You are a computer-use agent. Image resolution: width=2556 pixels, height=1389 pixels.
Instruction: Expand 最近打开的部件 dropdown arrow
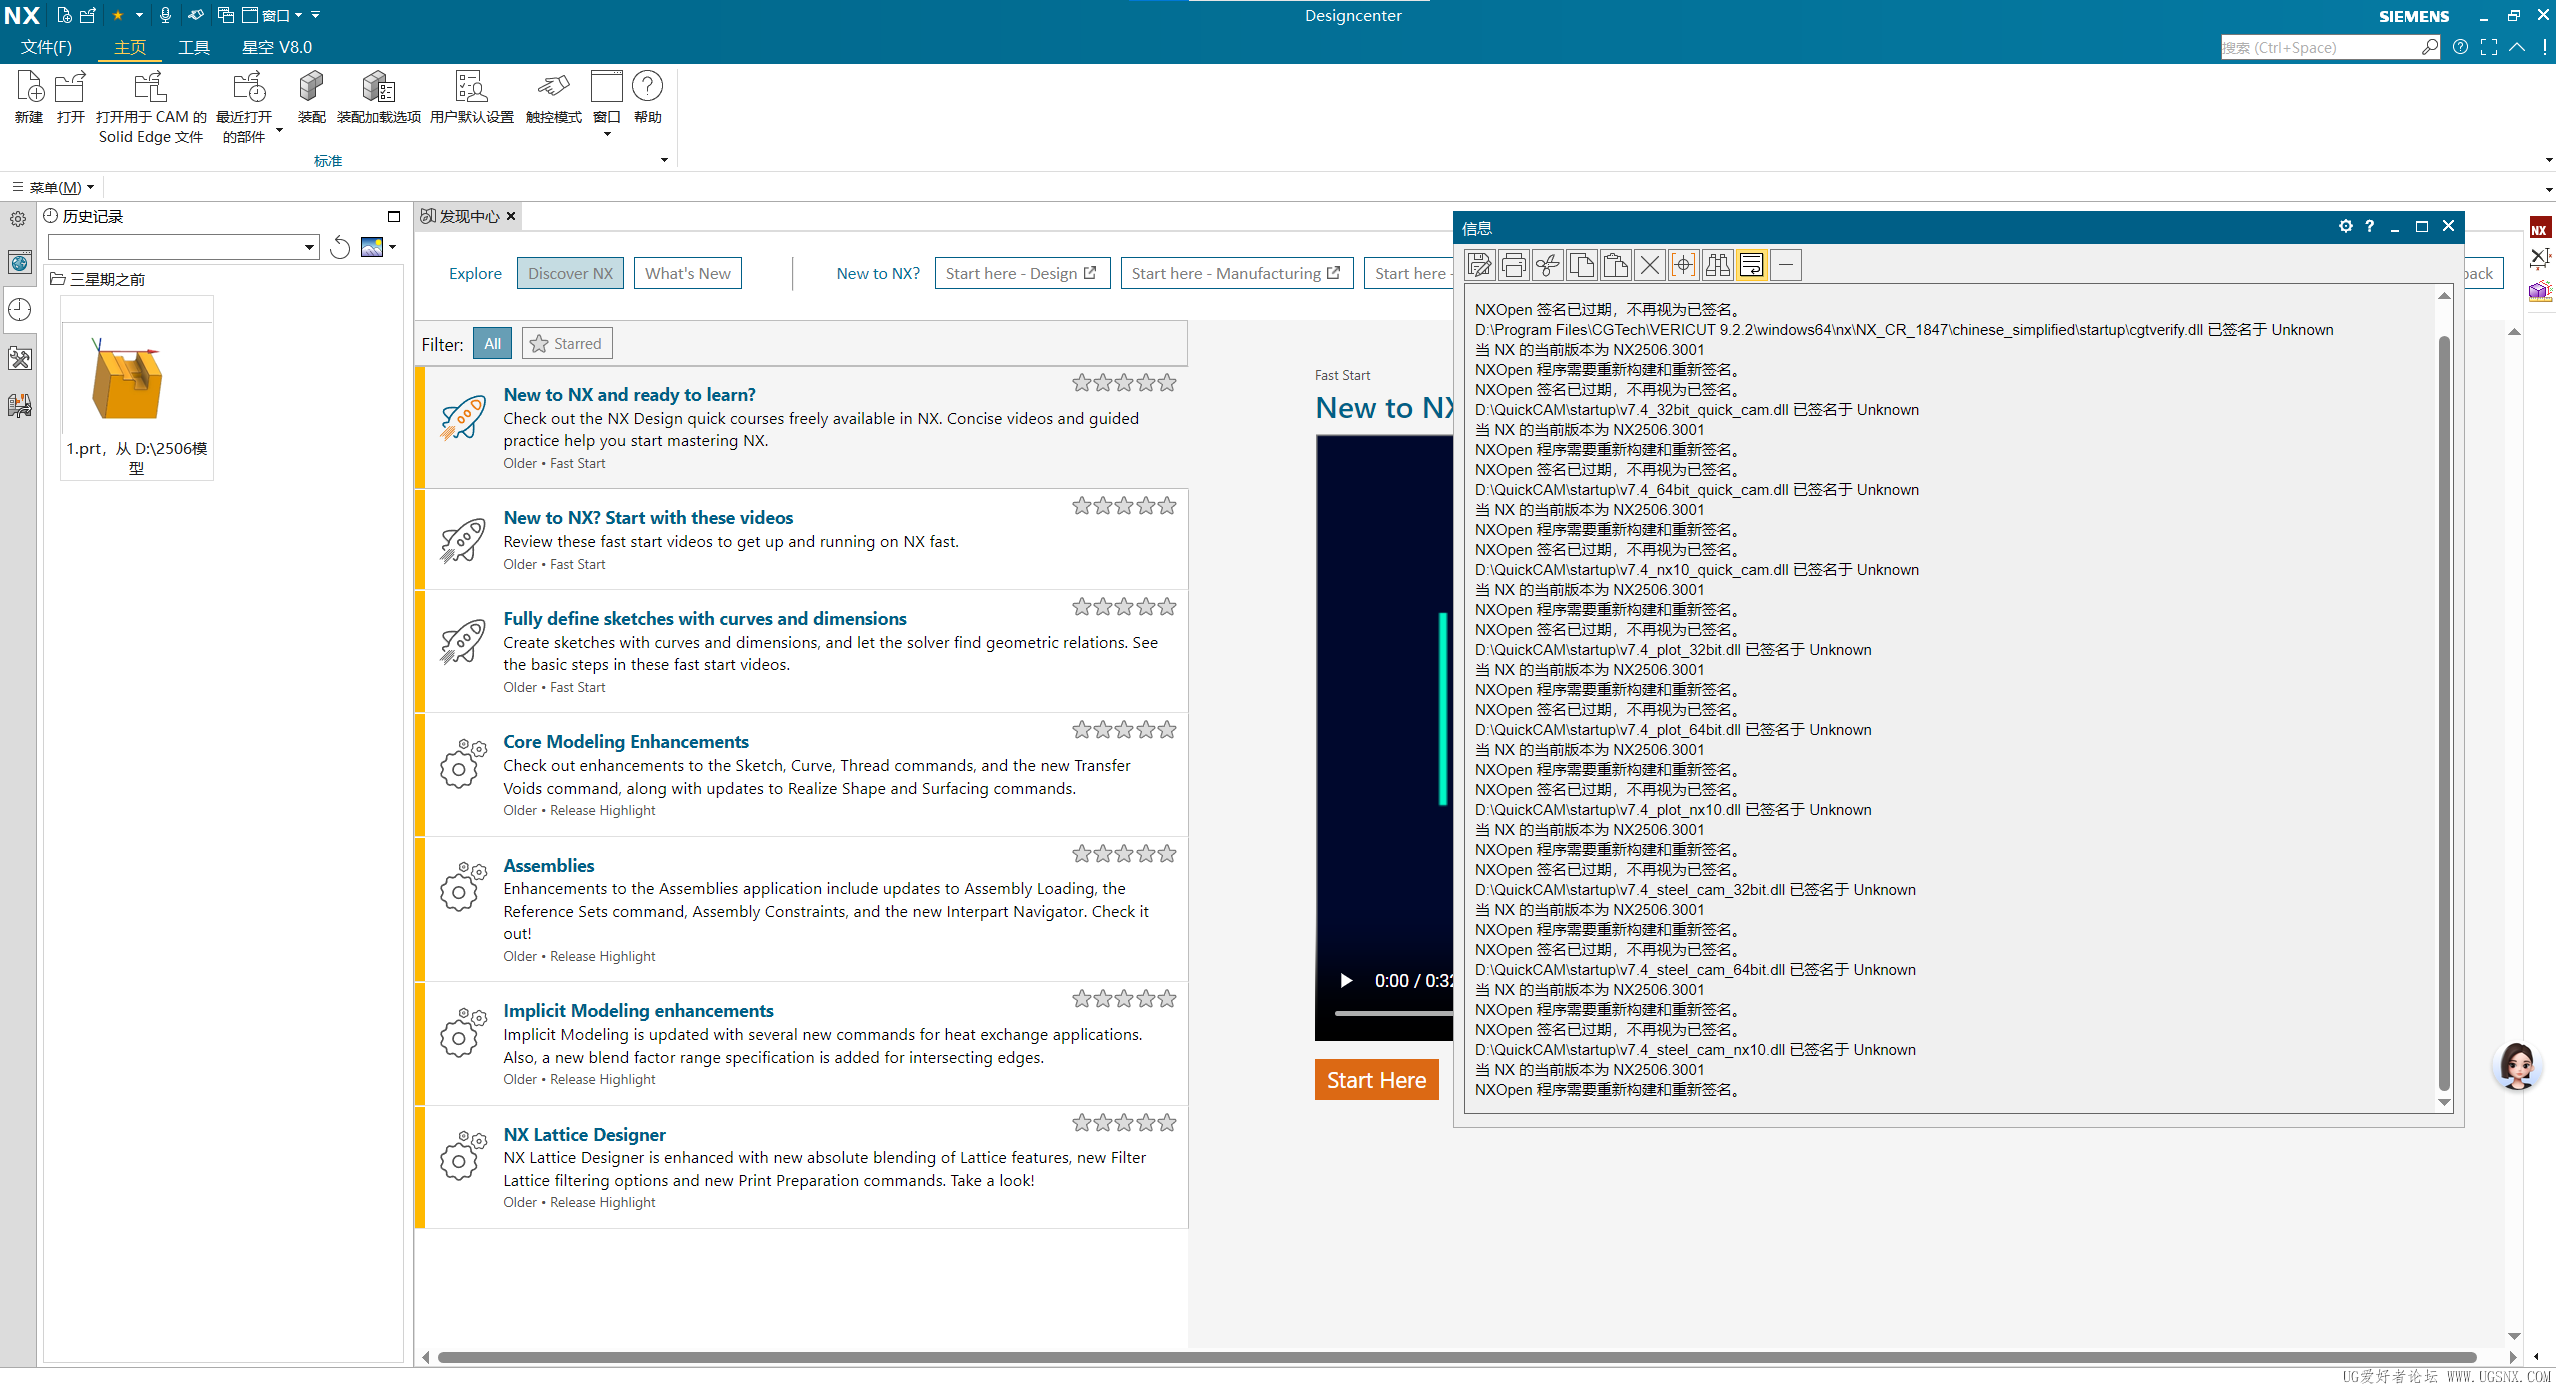tap(279, 131)
